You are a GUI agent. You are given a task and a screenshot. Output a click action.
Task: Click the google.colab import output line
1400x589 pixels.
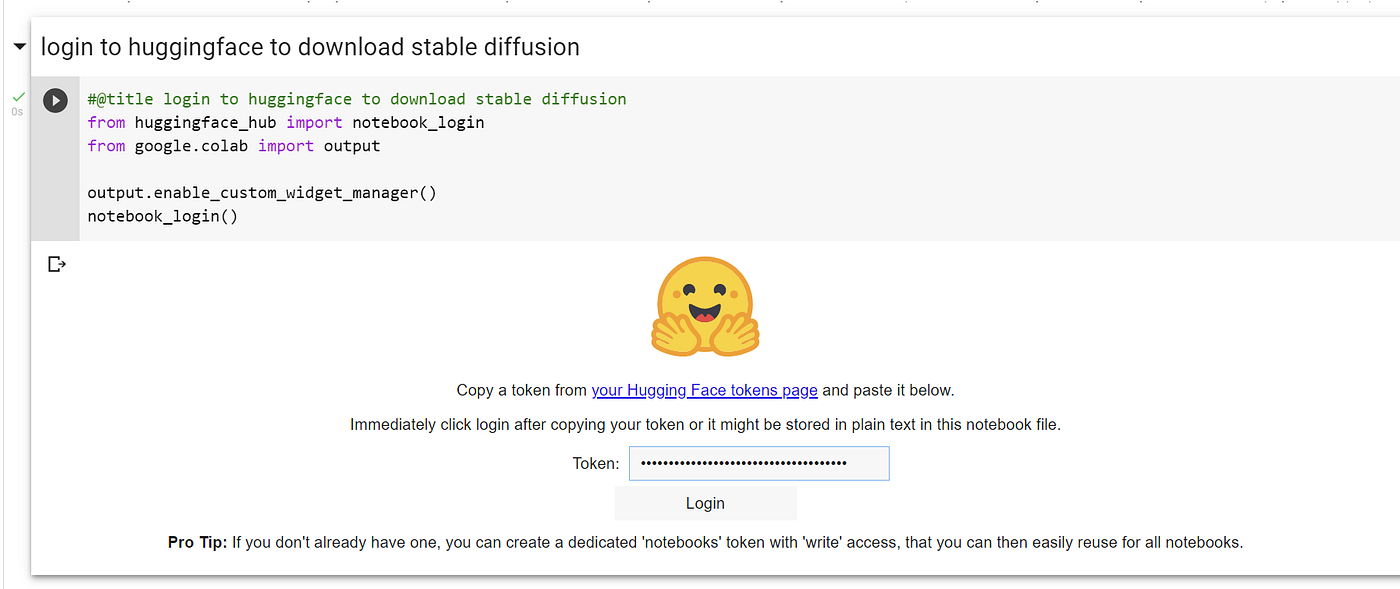pyautogui.click(x=234, y=146)
